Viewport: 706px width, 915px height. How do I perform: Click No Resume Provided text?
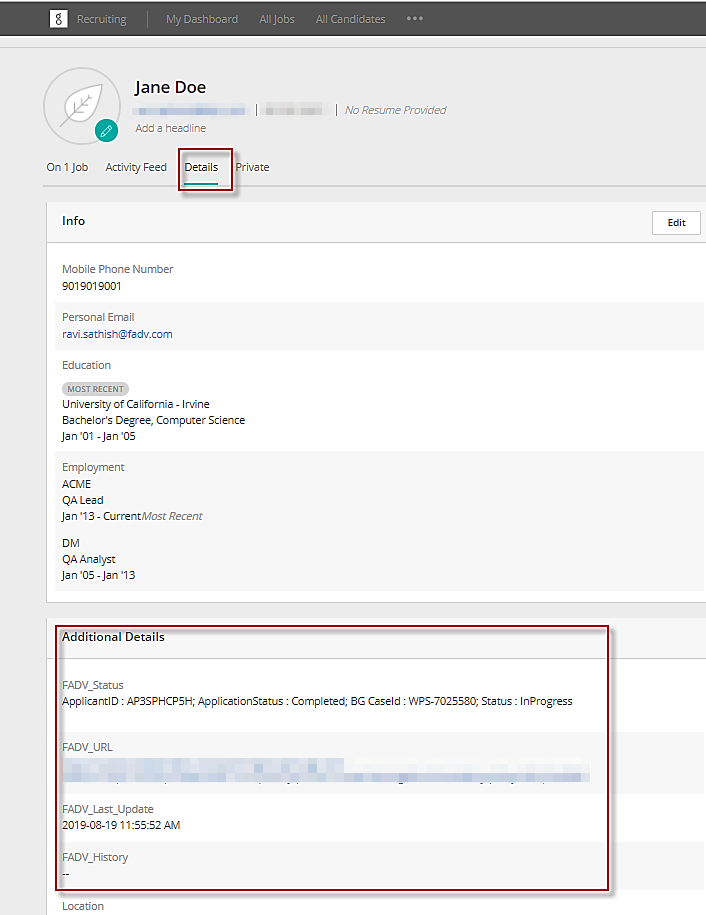pos(396,110)
